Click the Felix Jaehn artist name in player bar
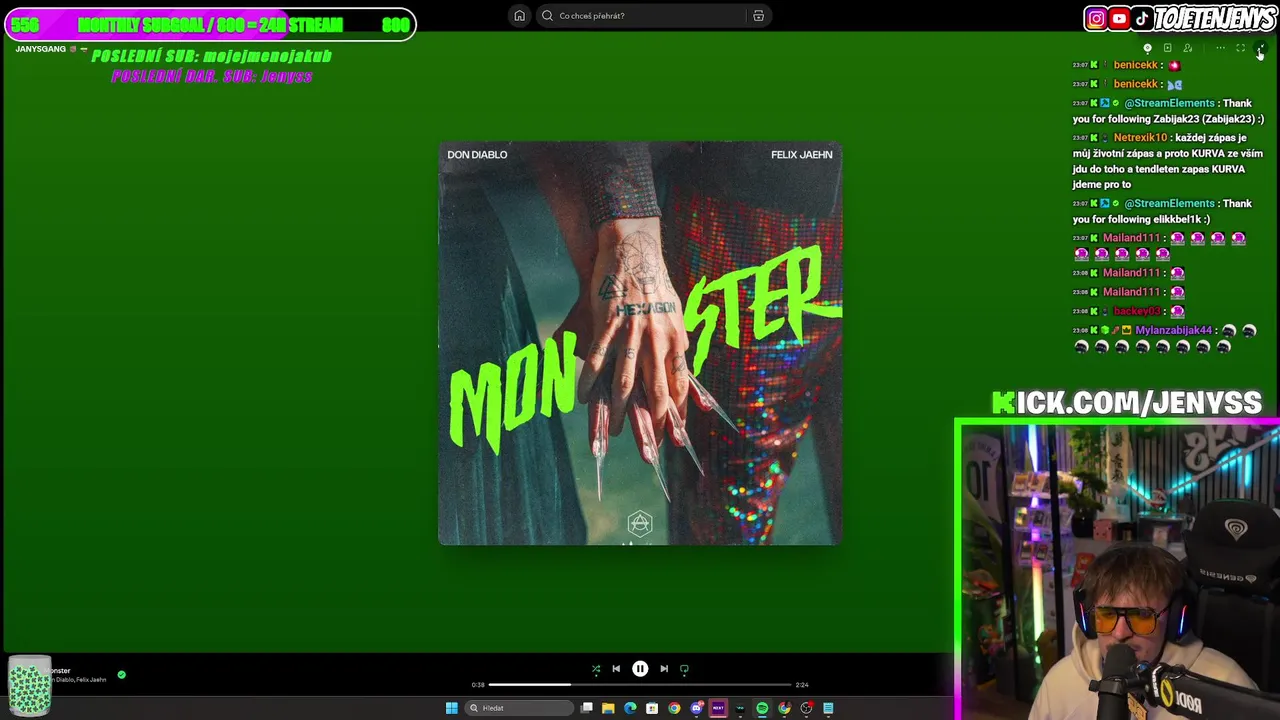This screenshot has height=720, width=1280. pos(91,680)
